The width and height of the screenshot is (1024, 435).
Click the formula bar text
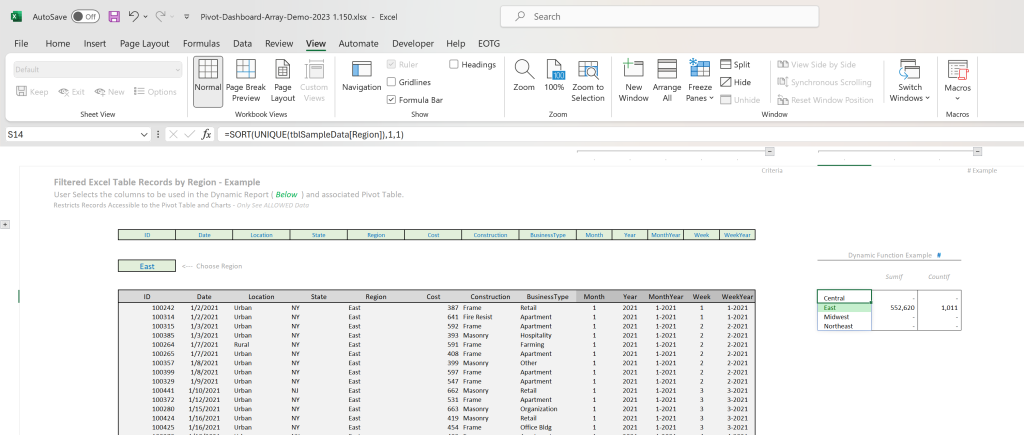click(x=314, y=135)
